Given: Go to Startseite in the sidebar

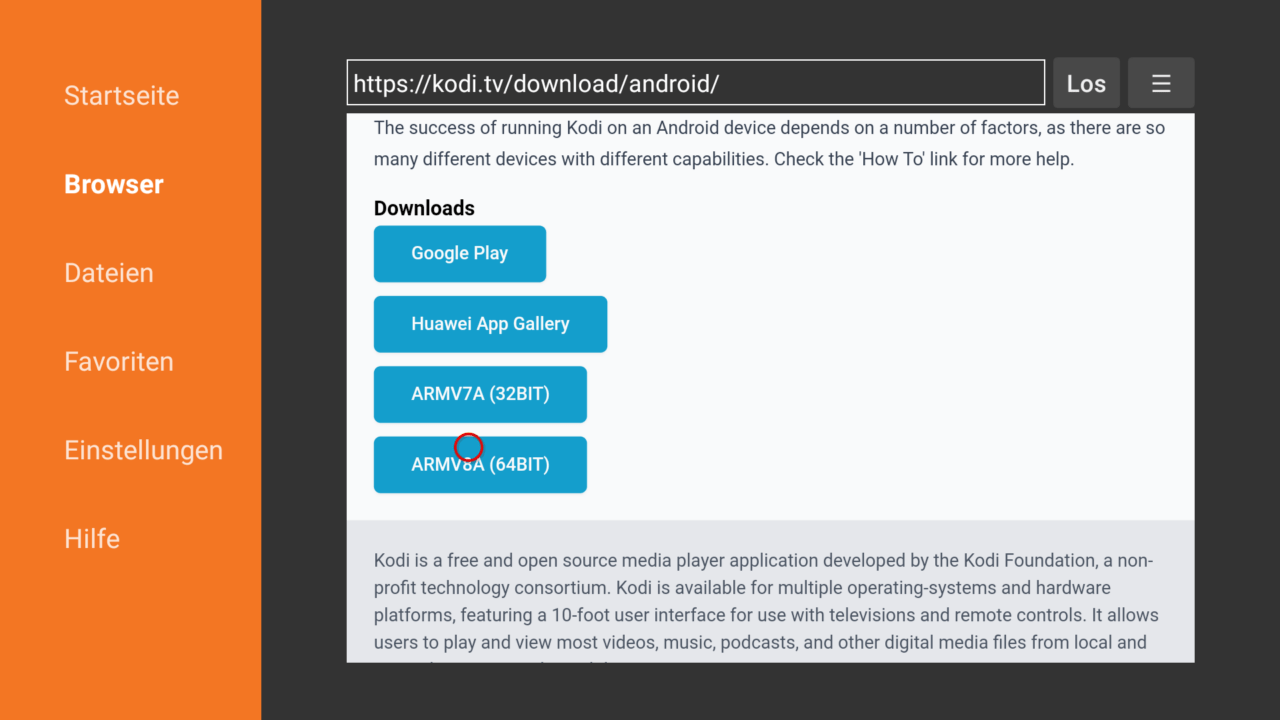Looking at the screenshot, I should [121, 96].
